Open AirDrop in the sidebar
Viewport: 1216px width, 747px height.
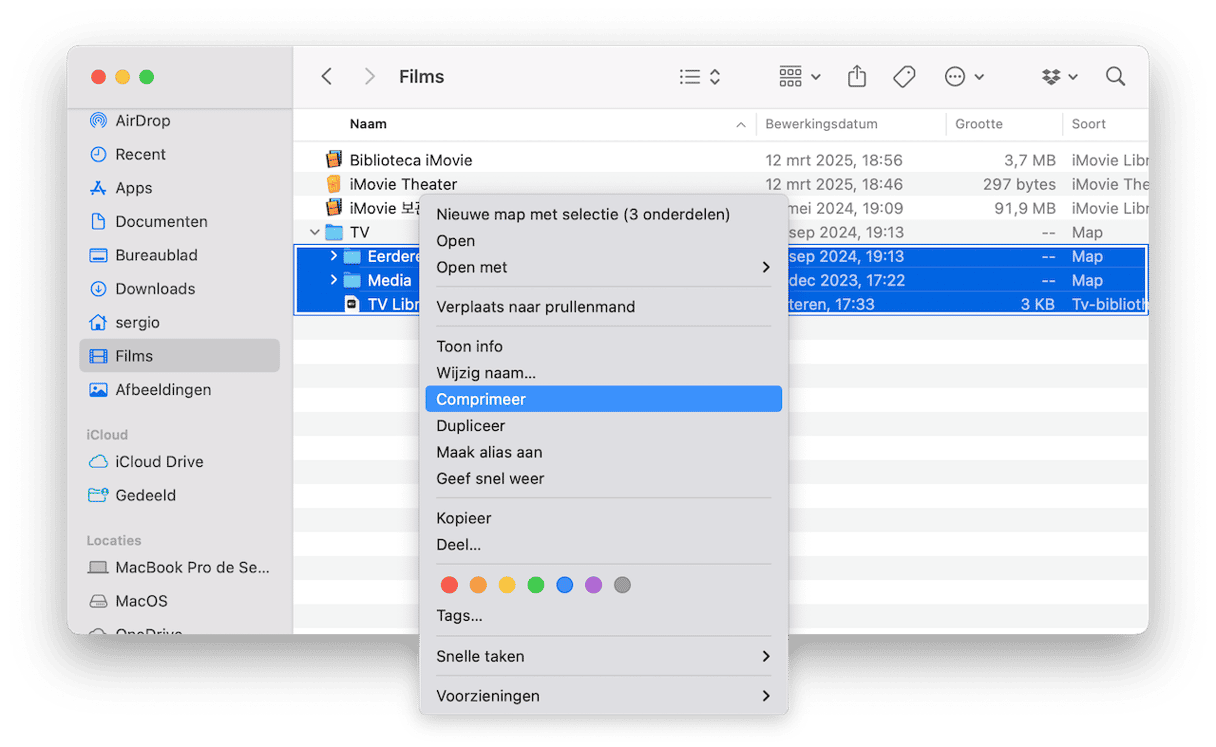142,121
